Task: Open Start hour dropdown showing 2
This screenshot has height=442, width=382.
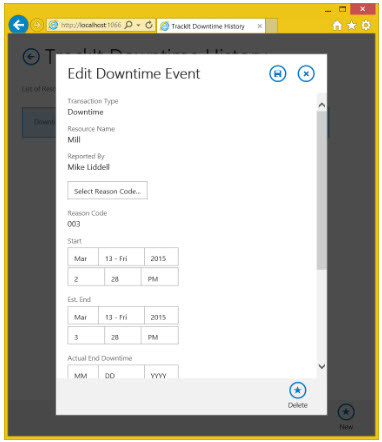Action: (x=86, y=277)
